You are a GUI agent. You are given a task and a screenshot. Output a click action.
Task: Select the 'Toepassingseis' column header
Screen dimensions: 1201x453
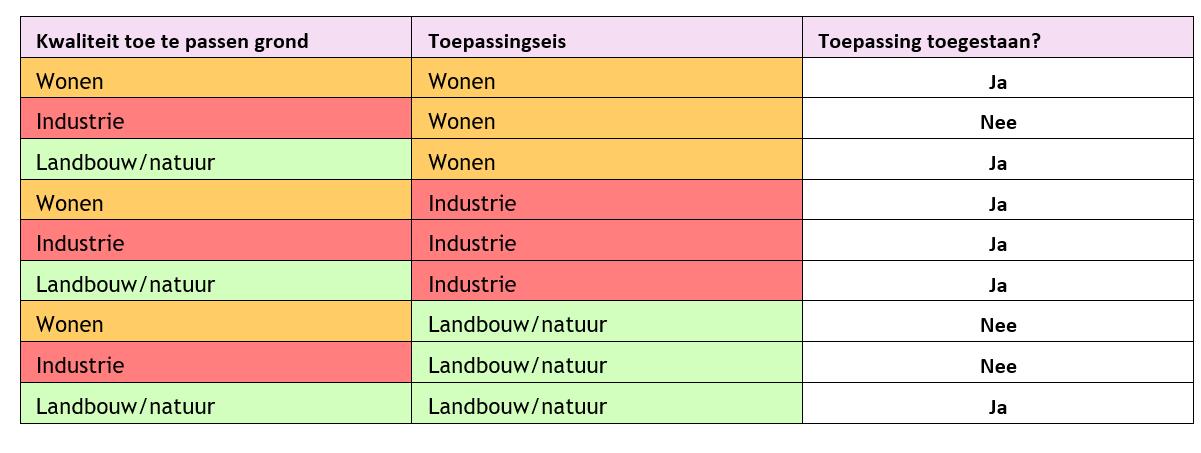coord(497,41)
